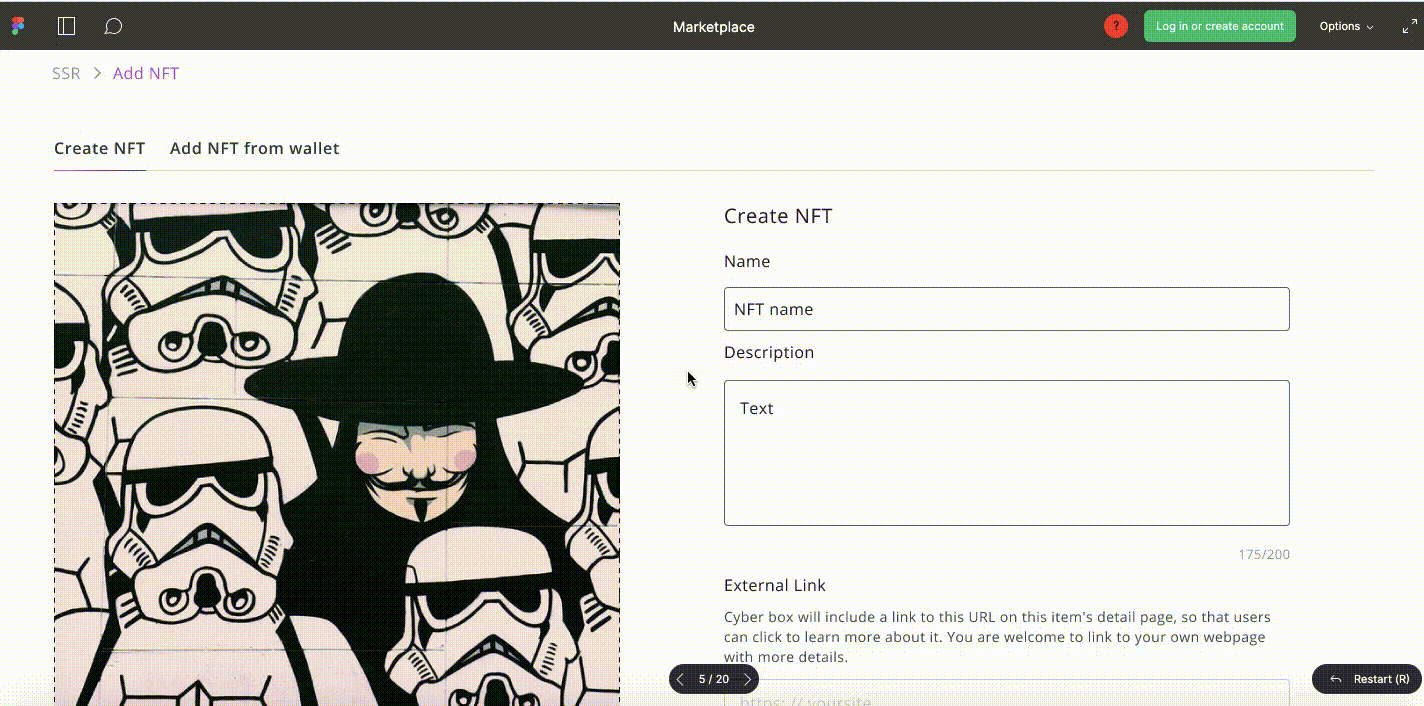Select the Create NFT tab
1424x706 pixels.
[x=100, y=148]
